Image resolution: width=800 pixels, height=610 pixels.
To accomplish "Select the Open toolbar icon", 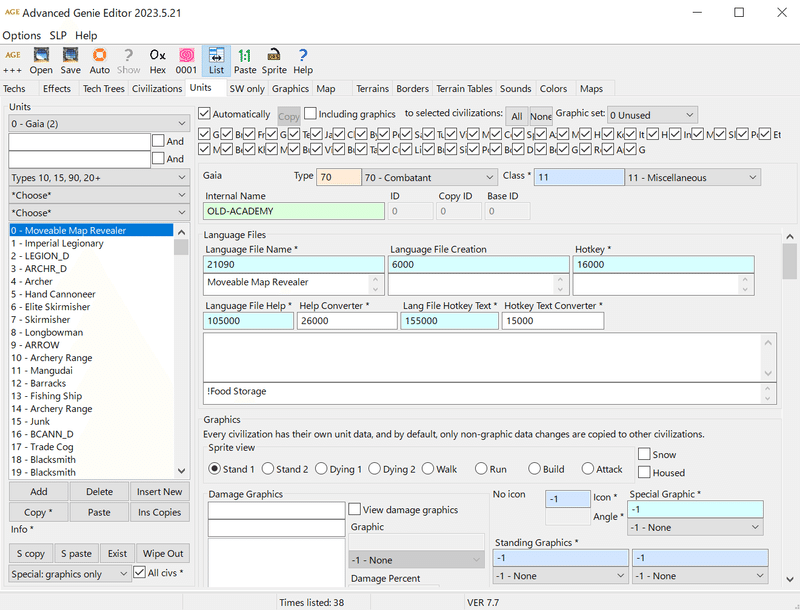I will point(40,60).
